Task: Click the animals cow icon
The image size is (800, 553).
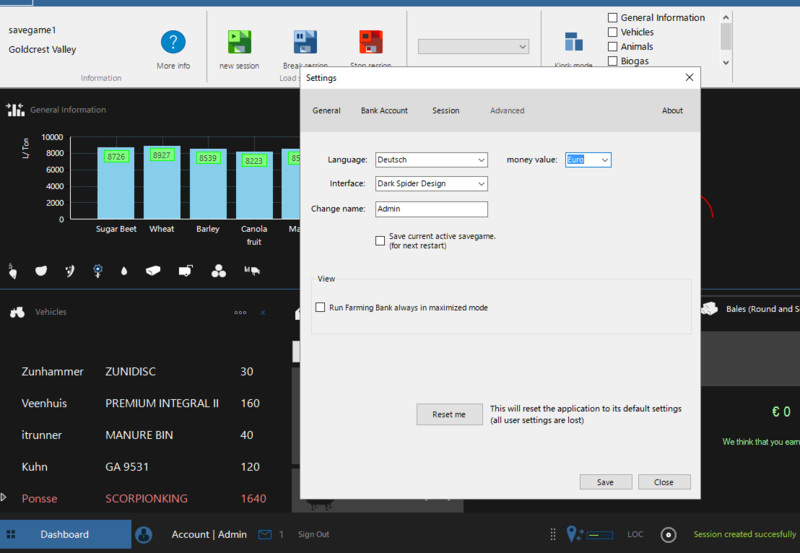Action: click(252, 270)
